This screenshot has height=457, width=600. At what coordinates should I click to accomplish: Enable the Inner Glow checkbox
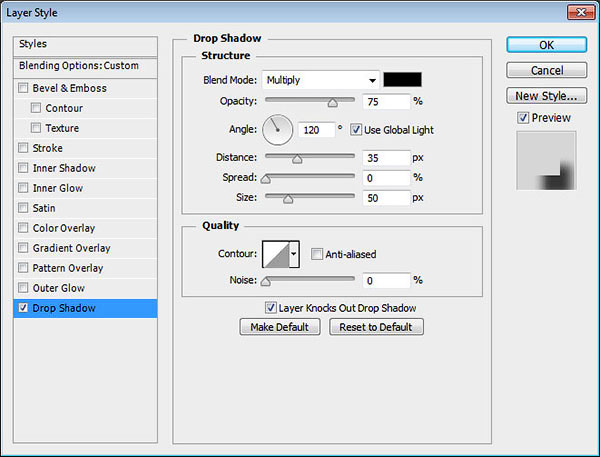click(23, 188)
